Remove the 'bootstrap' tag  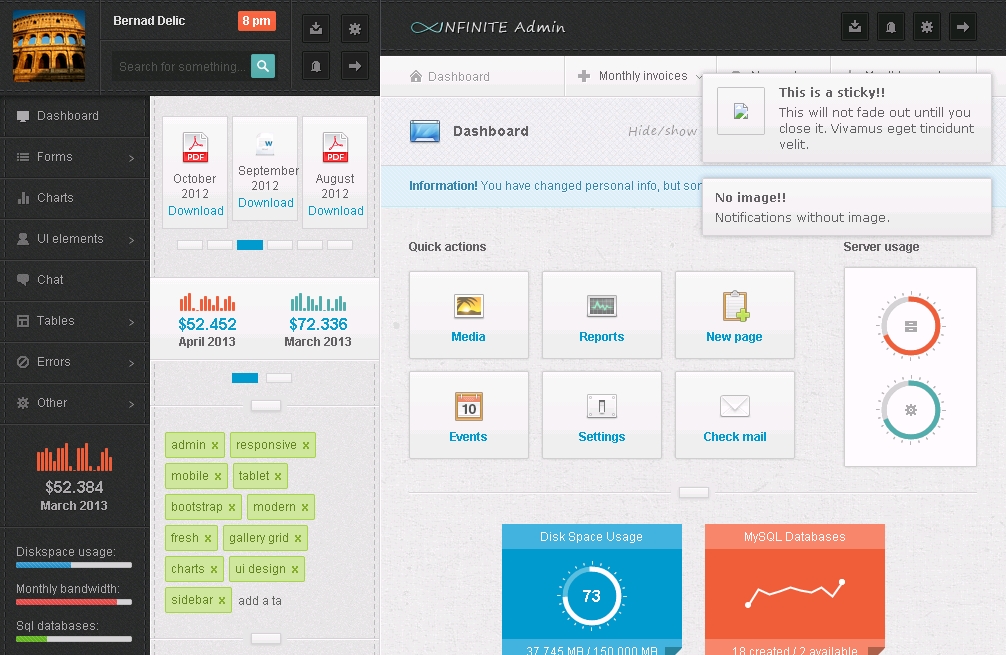pos(232,508)
